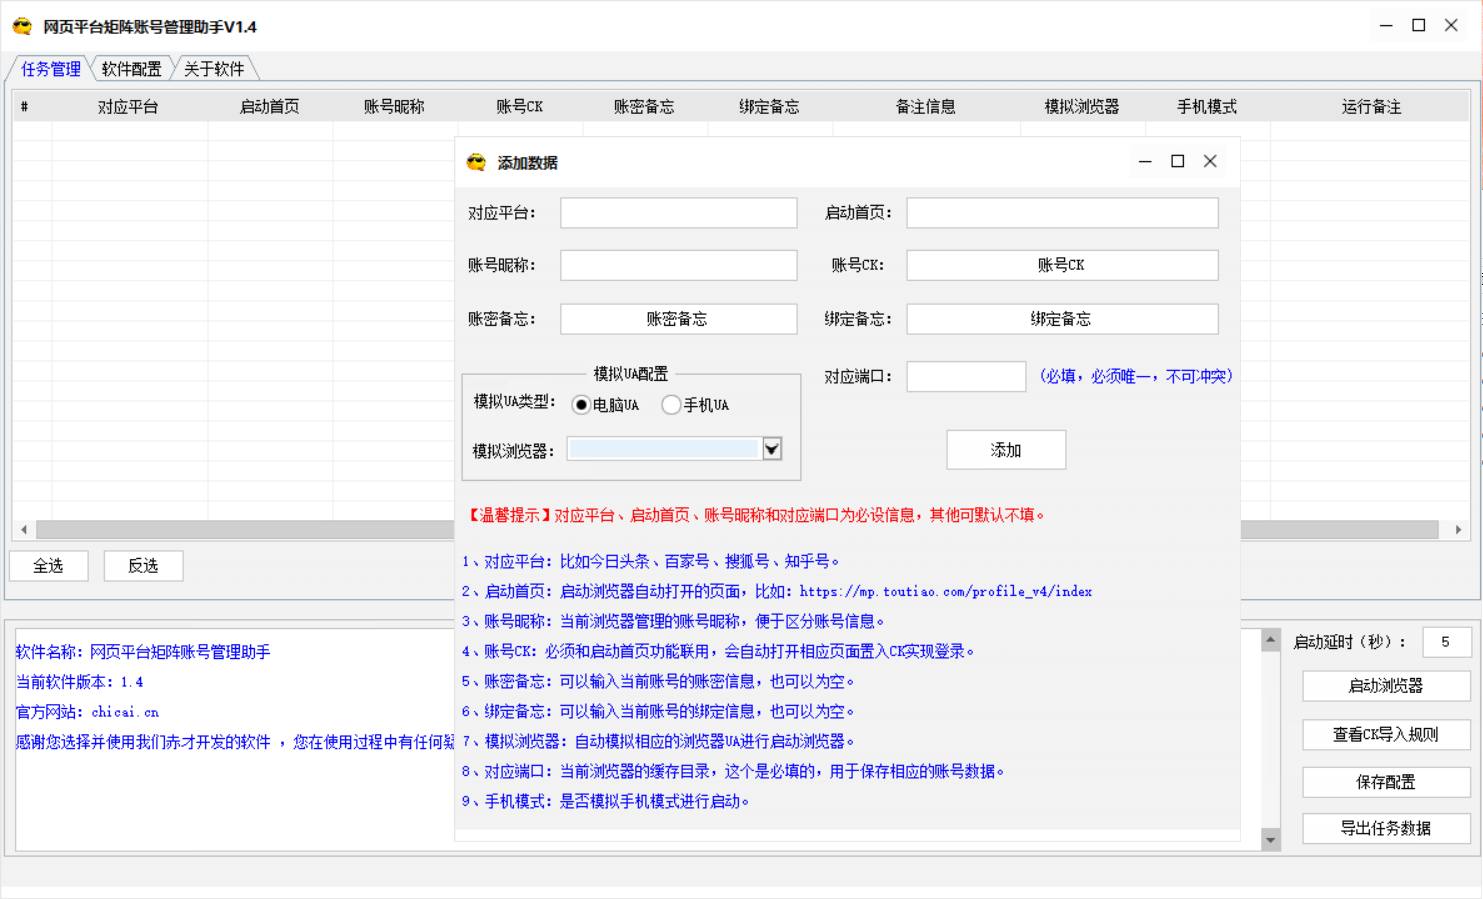Open the 模拟浏览器 dropdown arrow
1483x899 pixels.
pos(772,449)
